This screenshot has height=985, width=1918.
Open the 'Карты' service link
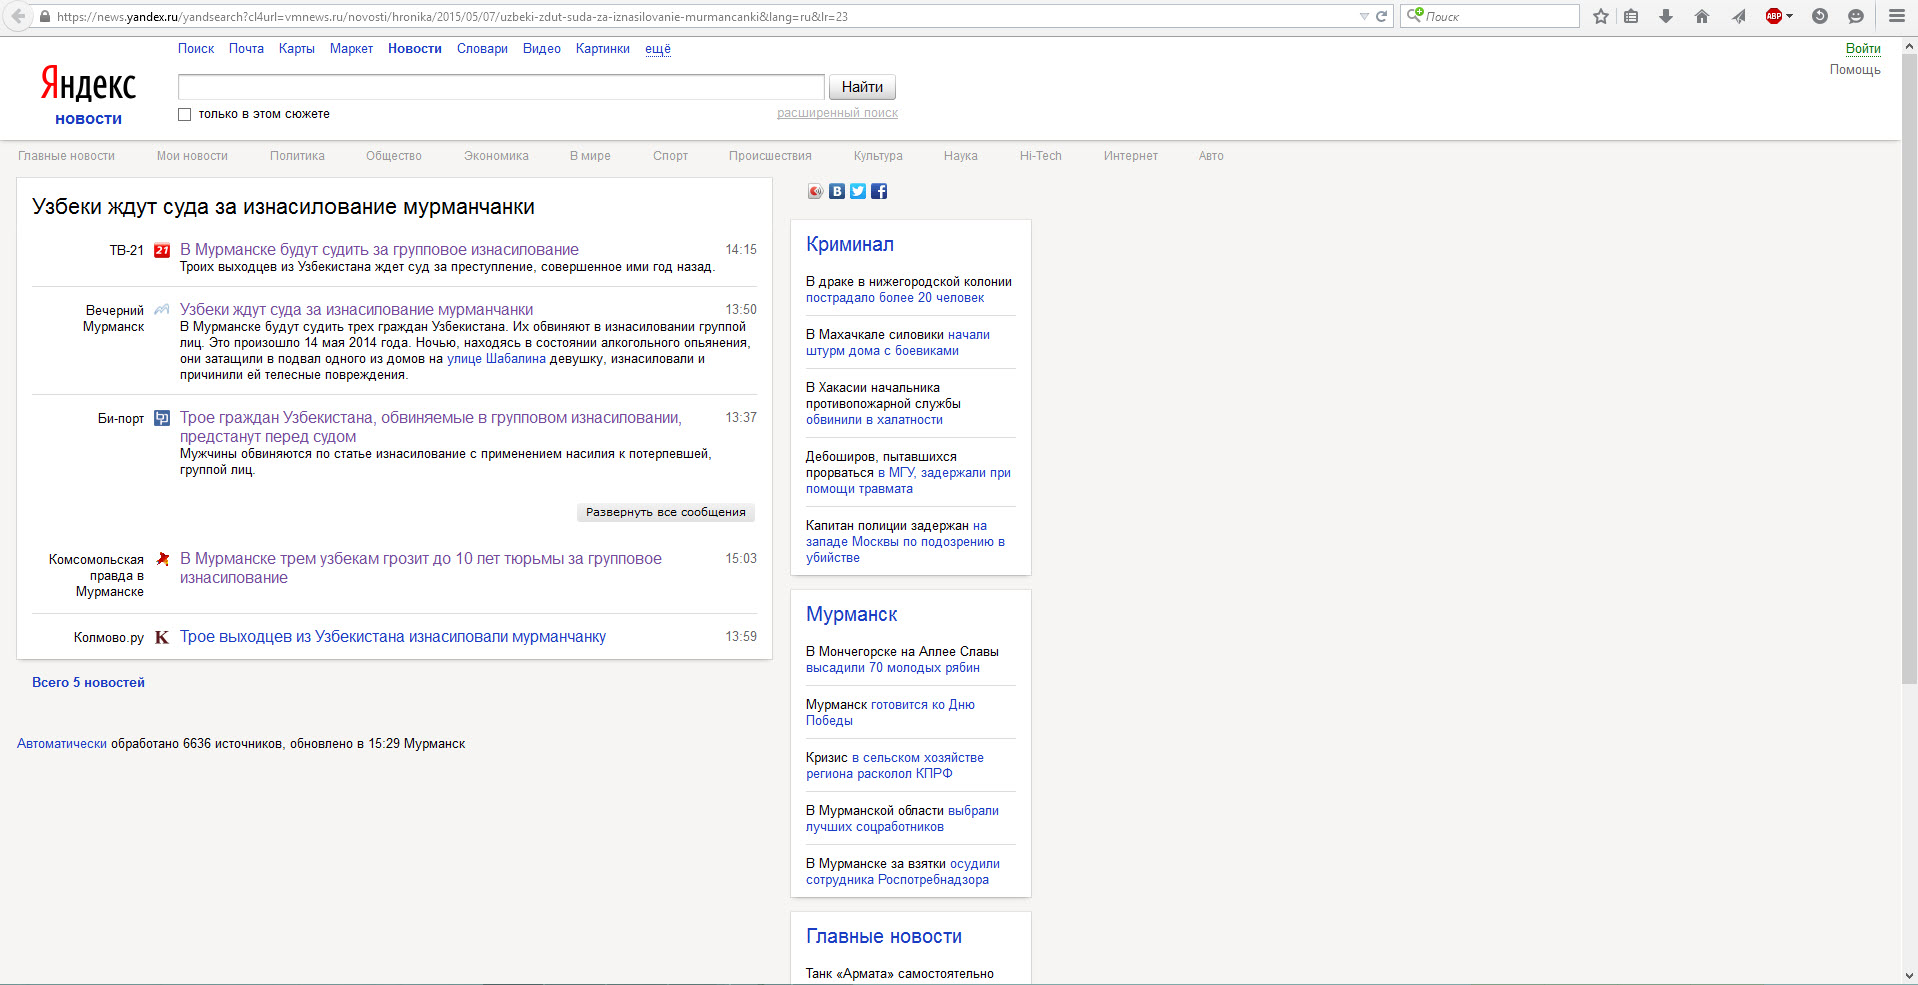tap(297, 49)
